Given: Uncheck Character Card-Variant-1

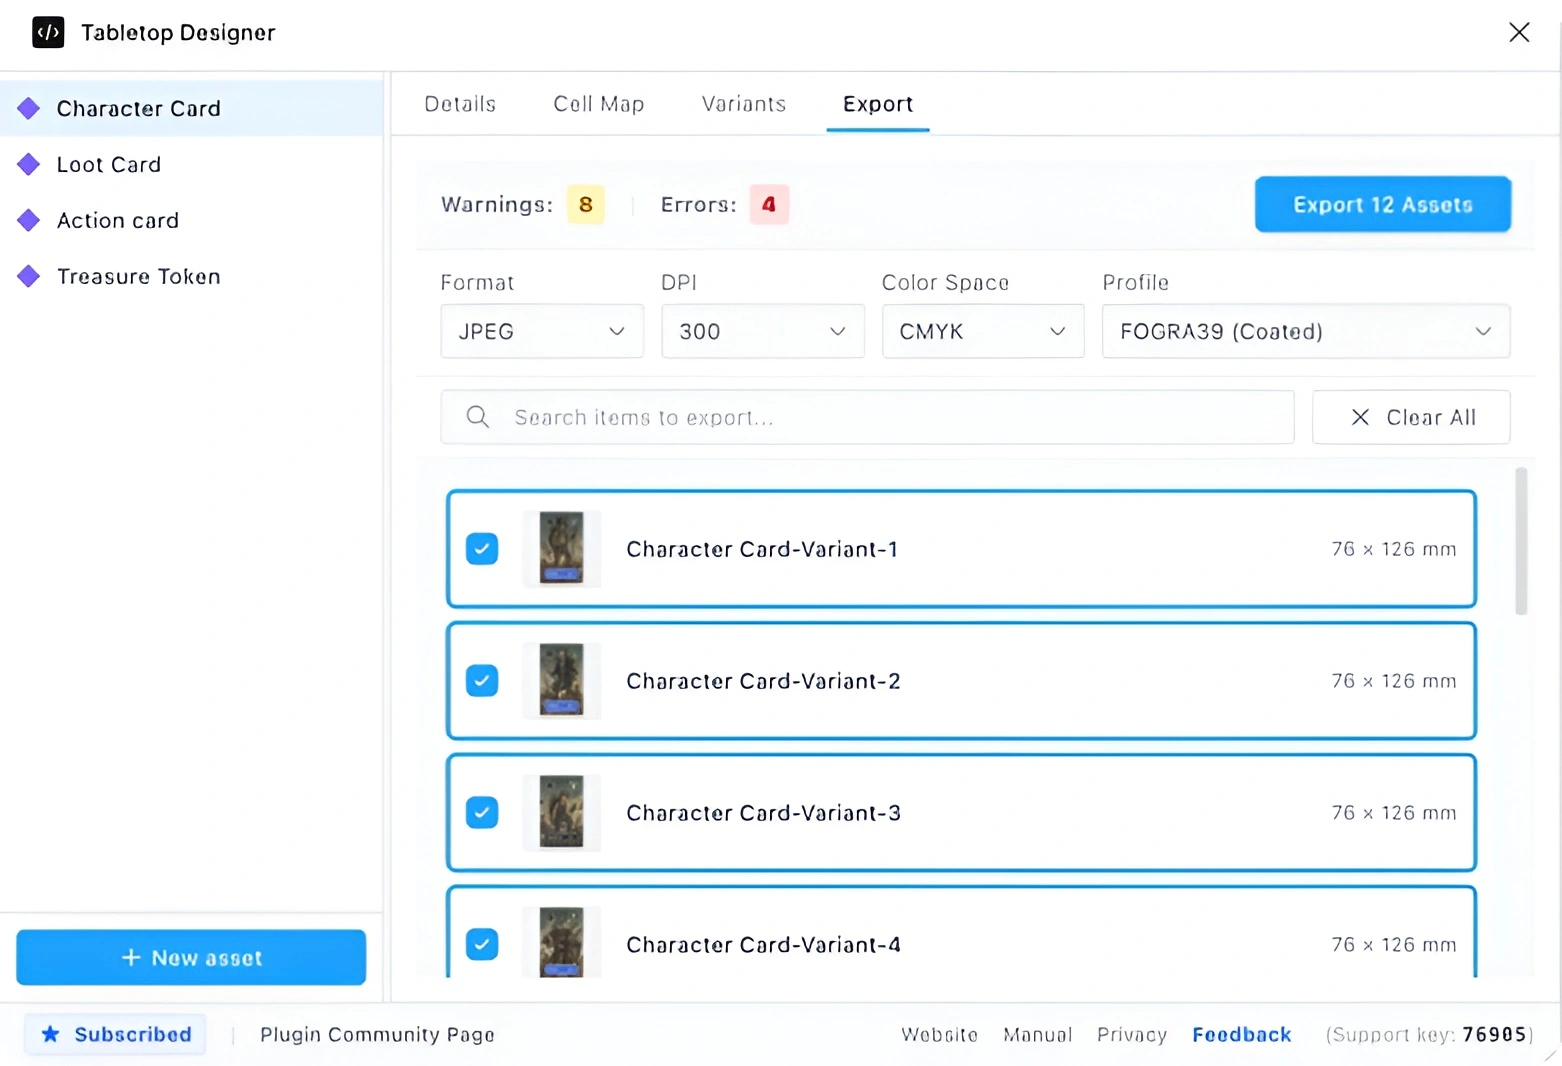Looking at the screenshot, I should (482, 549).
